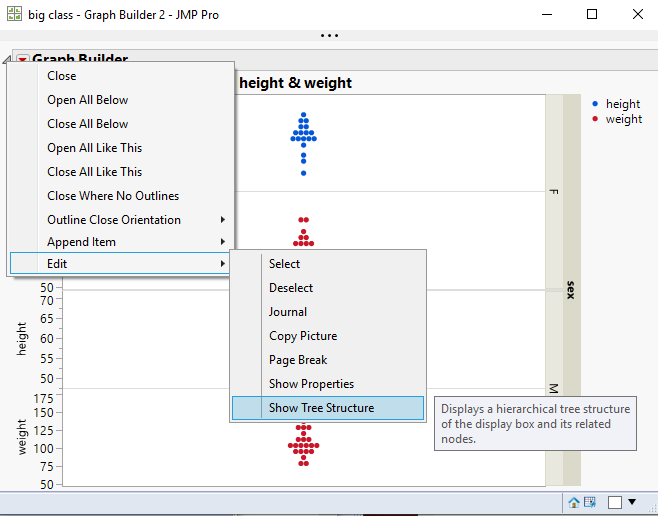This screenshot has height=516, width=658.
Task: Click the JMP home window icon
Action: point(575,502)
